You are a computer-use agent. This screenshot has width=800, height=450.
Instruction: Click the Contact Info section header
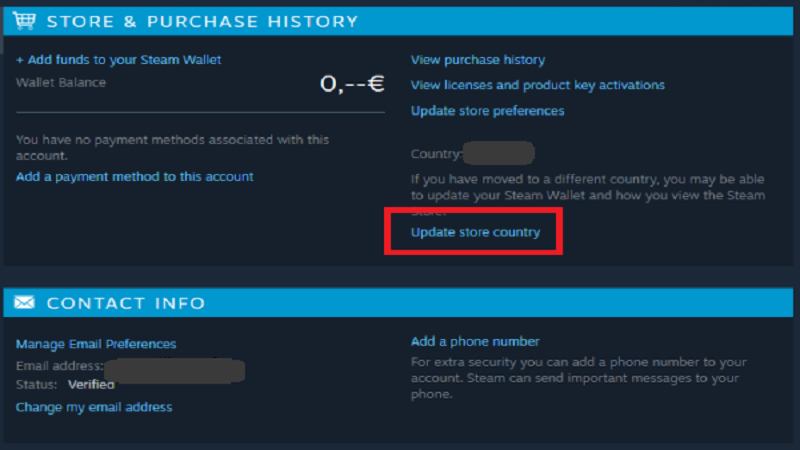126,302
